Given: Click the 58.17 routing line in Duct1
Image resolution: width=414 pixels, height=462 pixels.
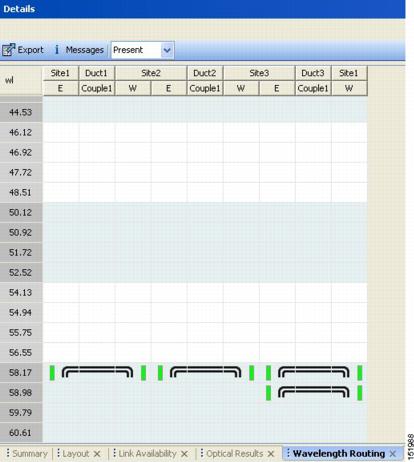Looking at the screenshot, I should tap(97, 372).
